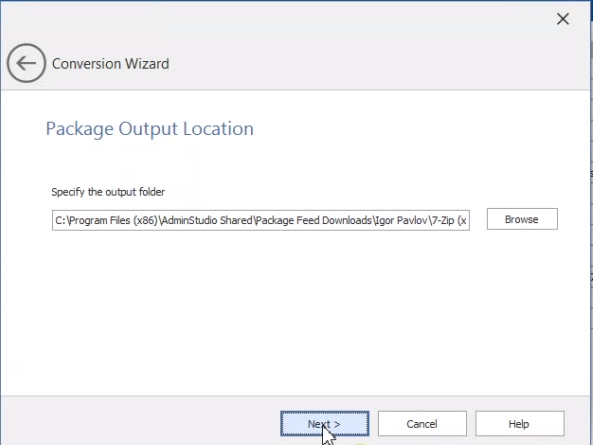Image resolution: width=593 pixels, height=445 pixels.
Task: Click the word 'Package' in the heading
Action: pos(79,129)
